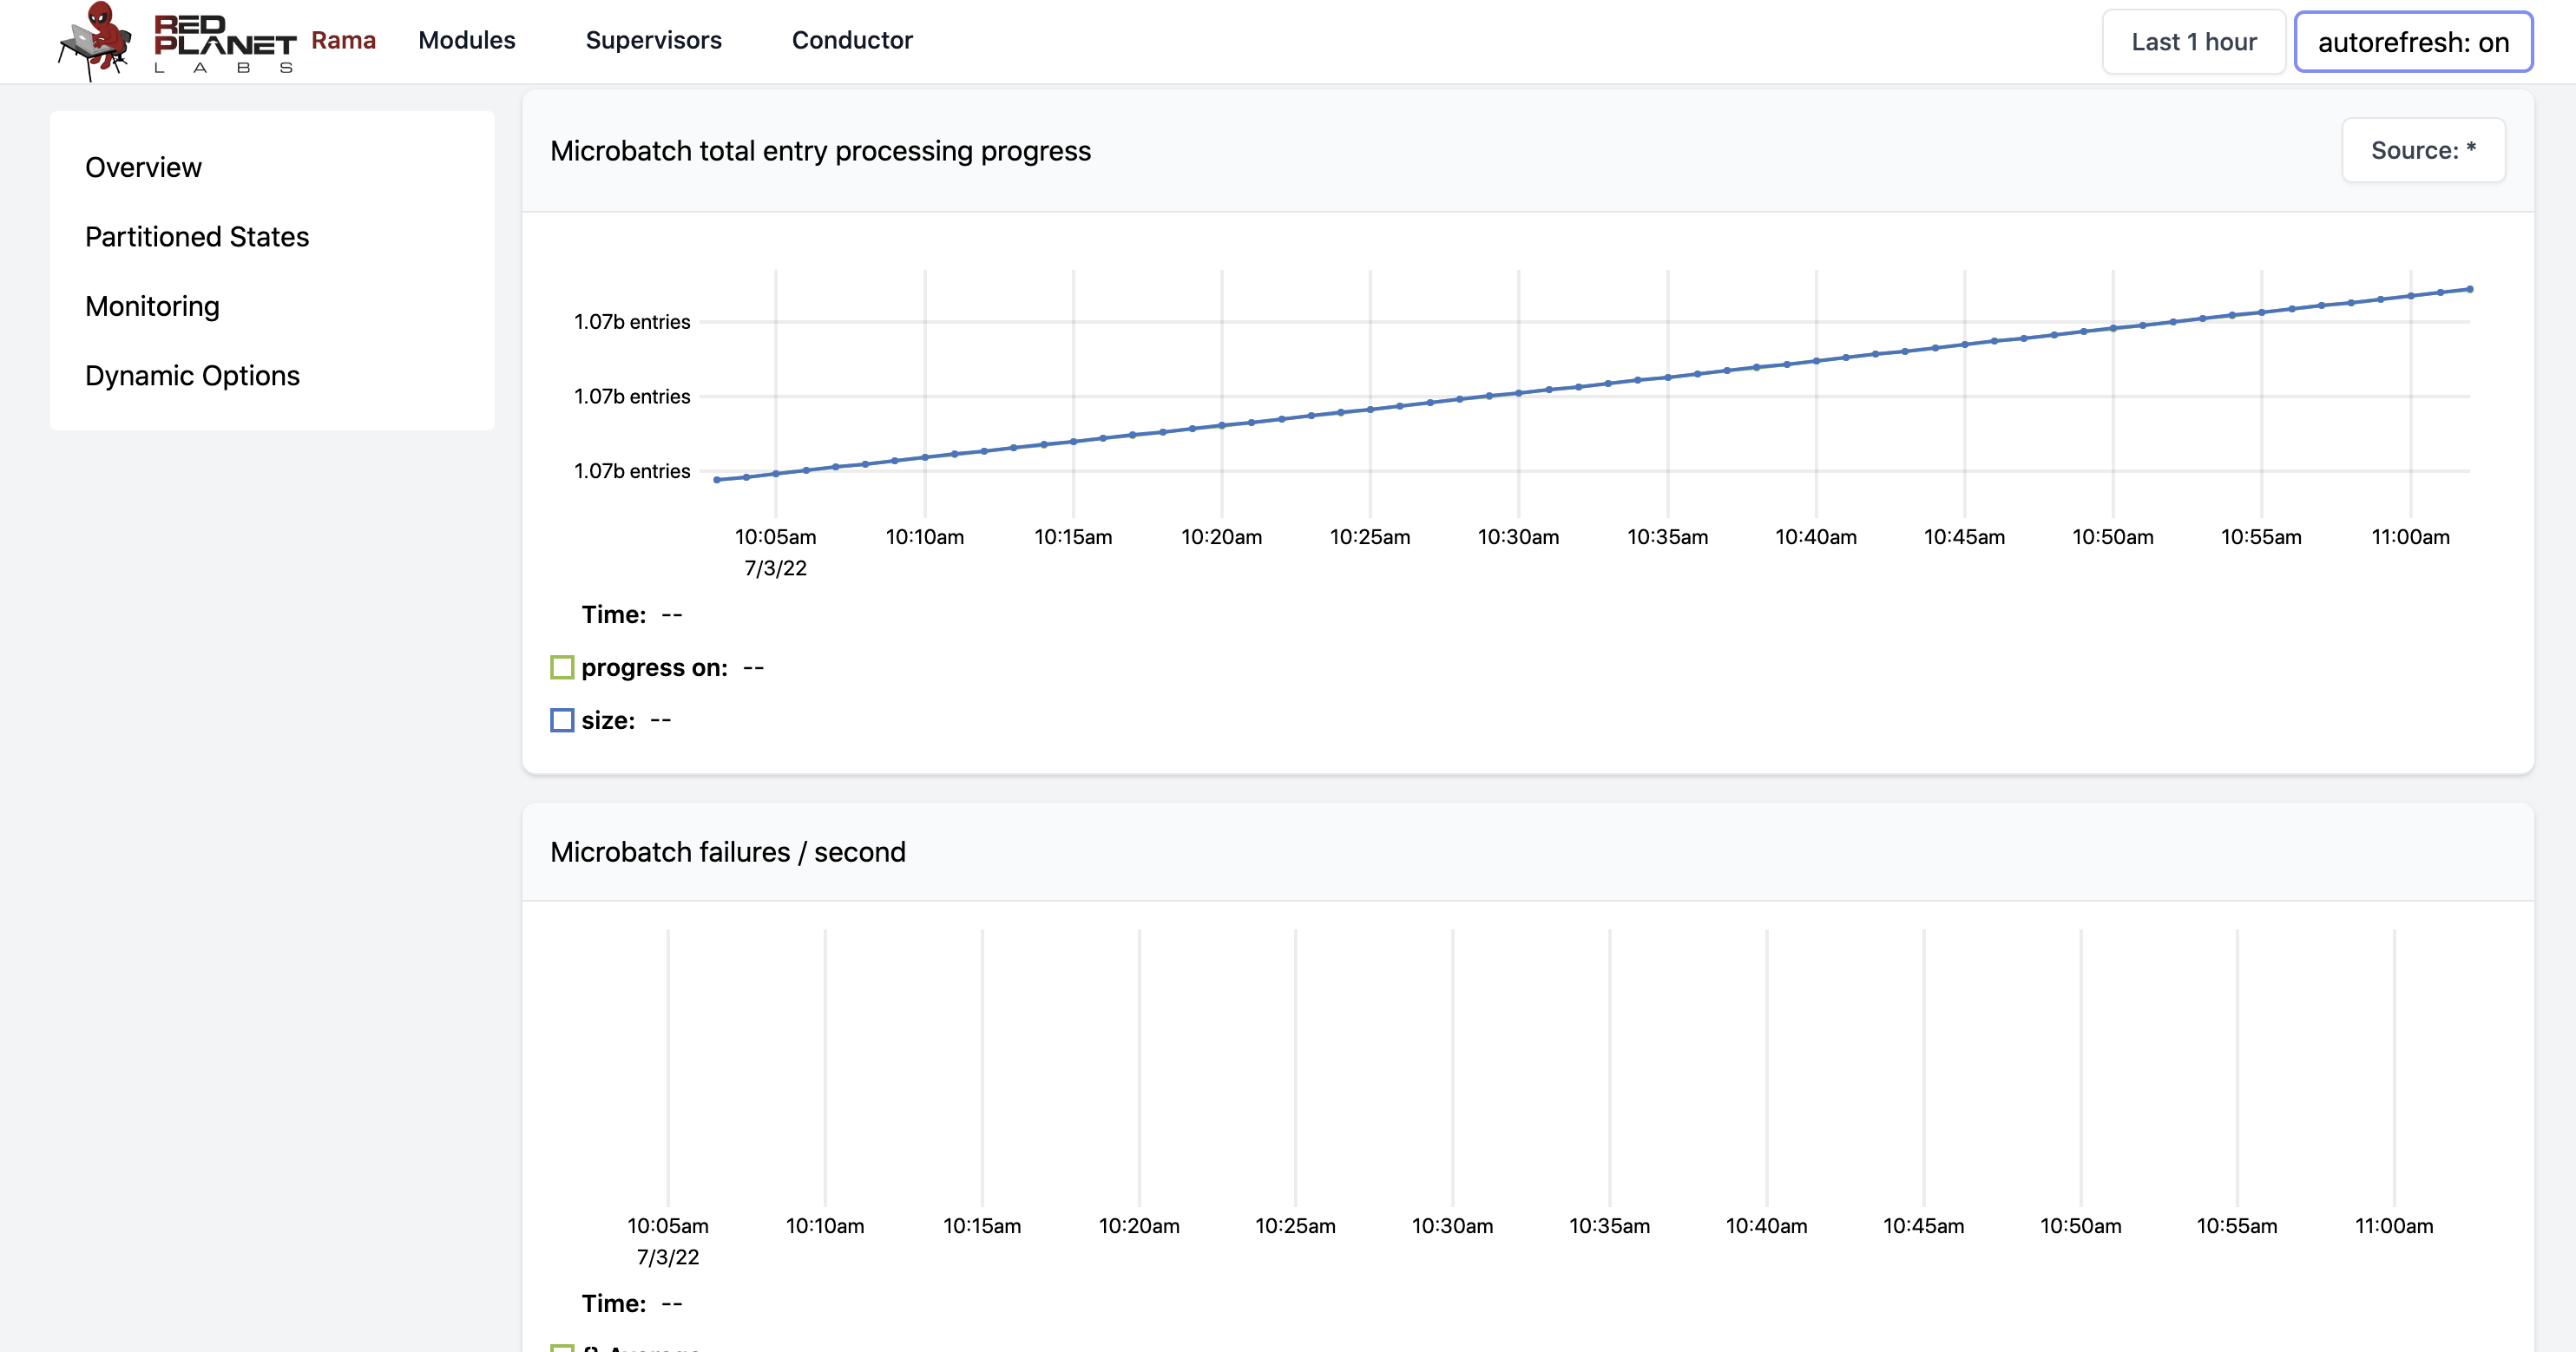Open Overview sidebar section

143,167
